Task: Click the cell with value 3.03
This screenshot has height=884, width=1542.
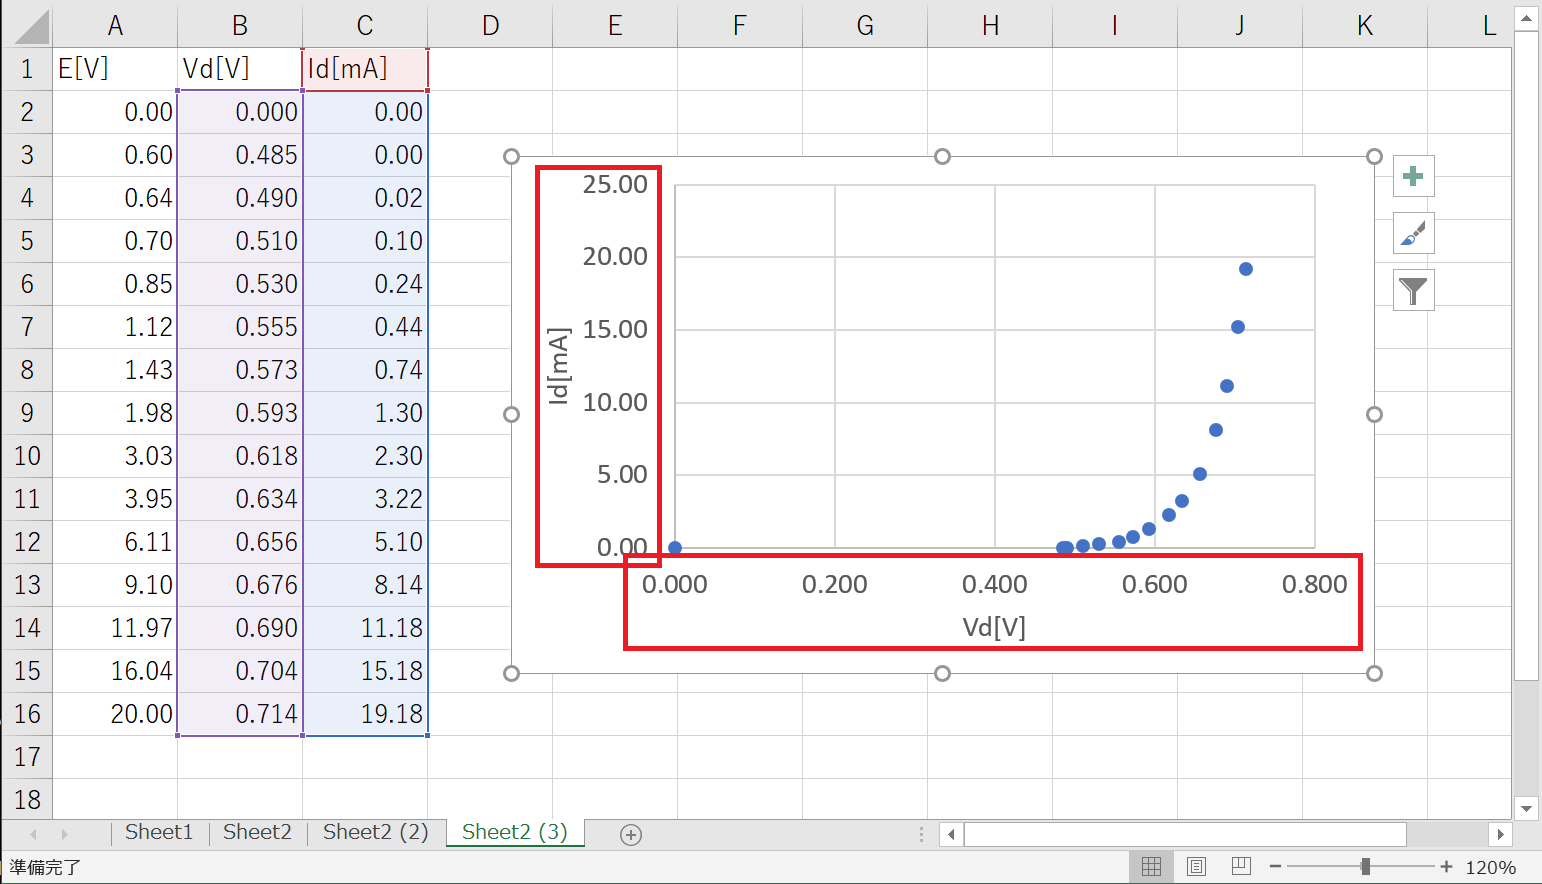Action: click(115, 456)
